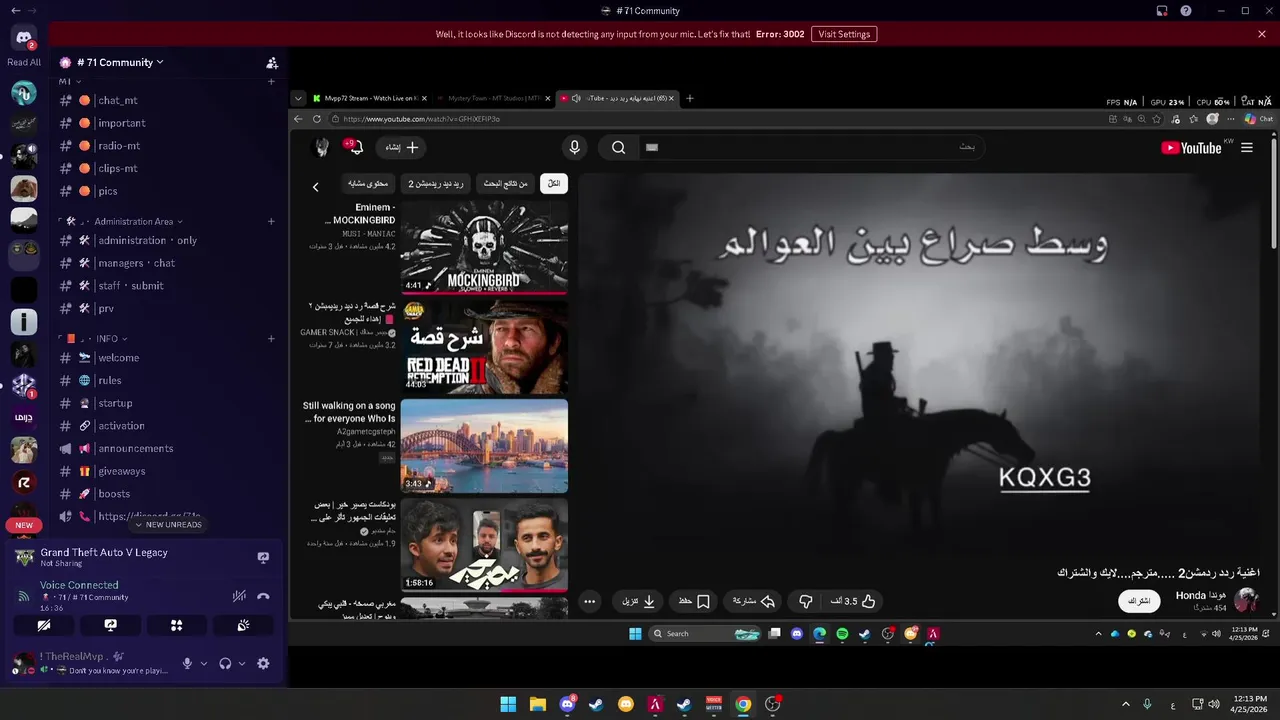The width and height of the screenshot is (1280, 720).
Task: Switch to Mystery Town browser tab
Action: coord(493,98)
